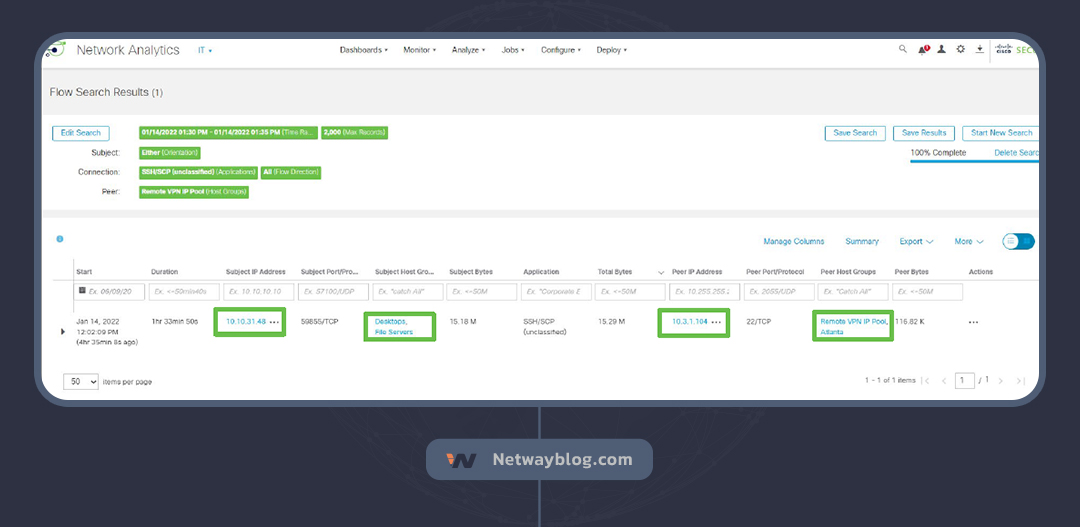This screenshot has width=1080, height=527.
Task: Open the Actions ellipsis for the flow row
Action: point(973,322)
